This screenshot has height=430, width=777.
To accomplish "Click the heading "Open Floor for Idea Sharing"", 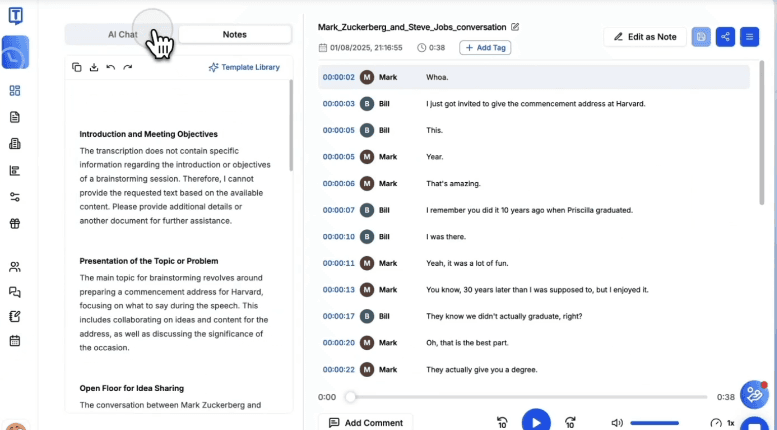I will (x=132, y=388).
